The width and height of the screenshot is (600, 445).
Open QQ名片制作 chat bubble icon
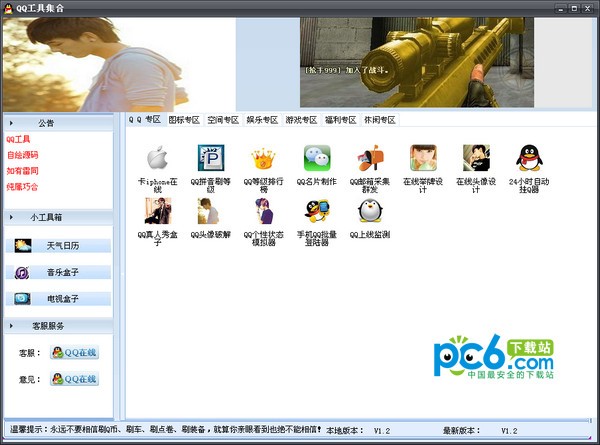(x=317, y=158)
